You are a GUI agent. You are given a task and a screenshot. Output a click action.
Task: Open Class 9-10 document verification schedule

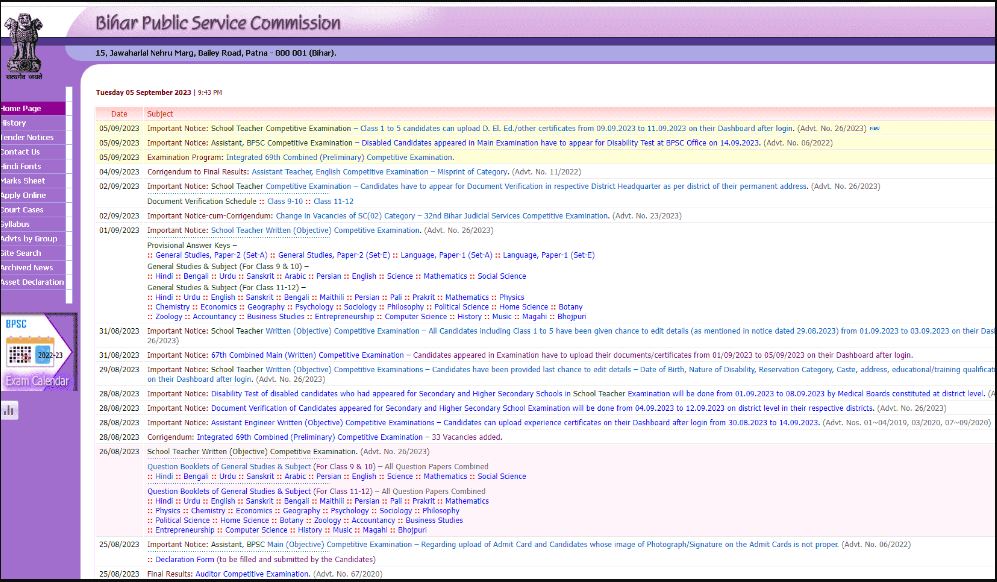click(286, 201)
